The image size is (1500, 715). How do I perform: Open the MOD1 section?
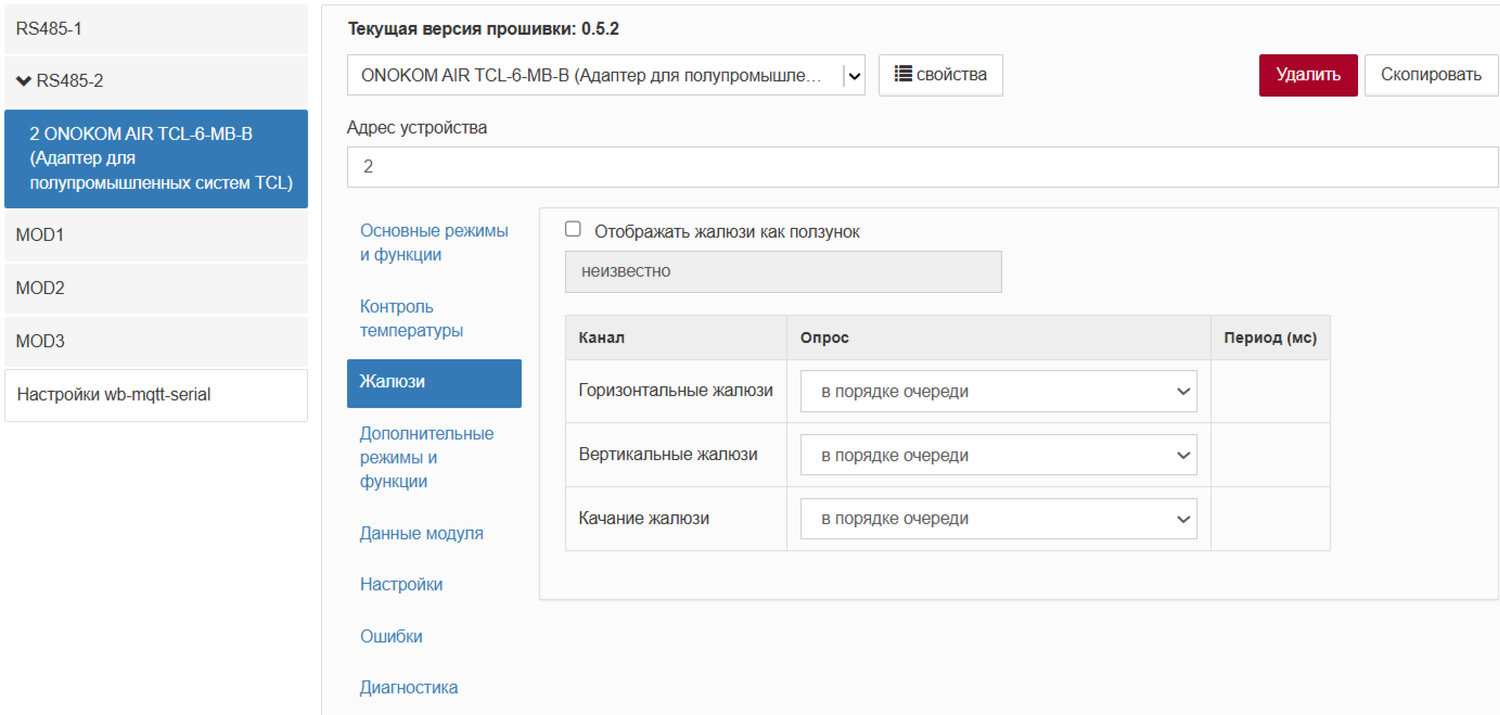(x=156, y=235)
